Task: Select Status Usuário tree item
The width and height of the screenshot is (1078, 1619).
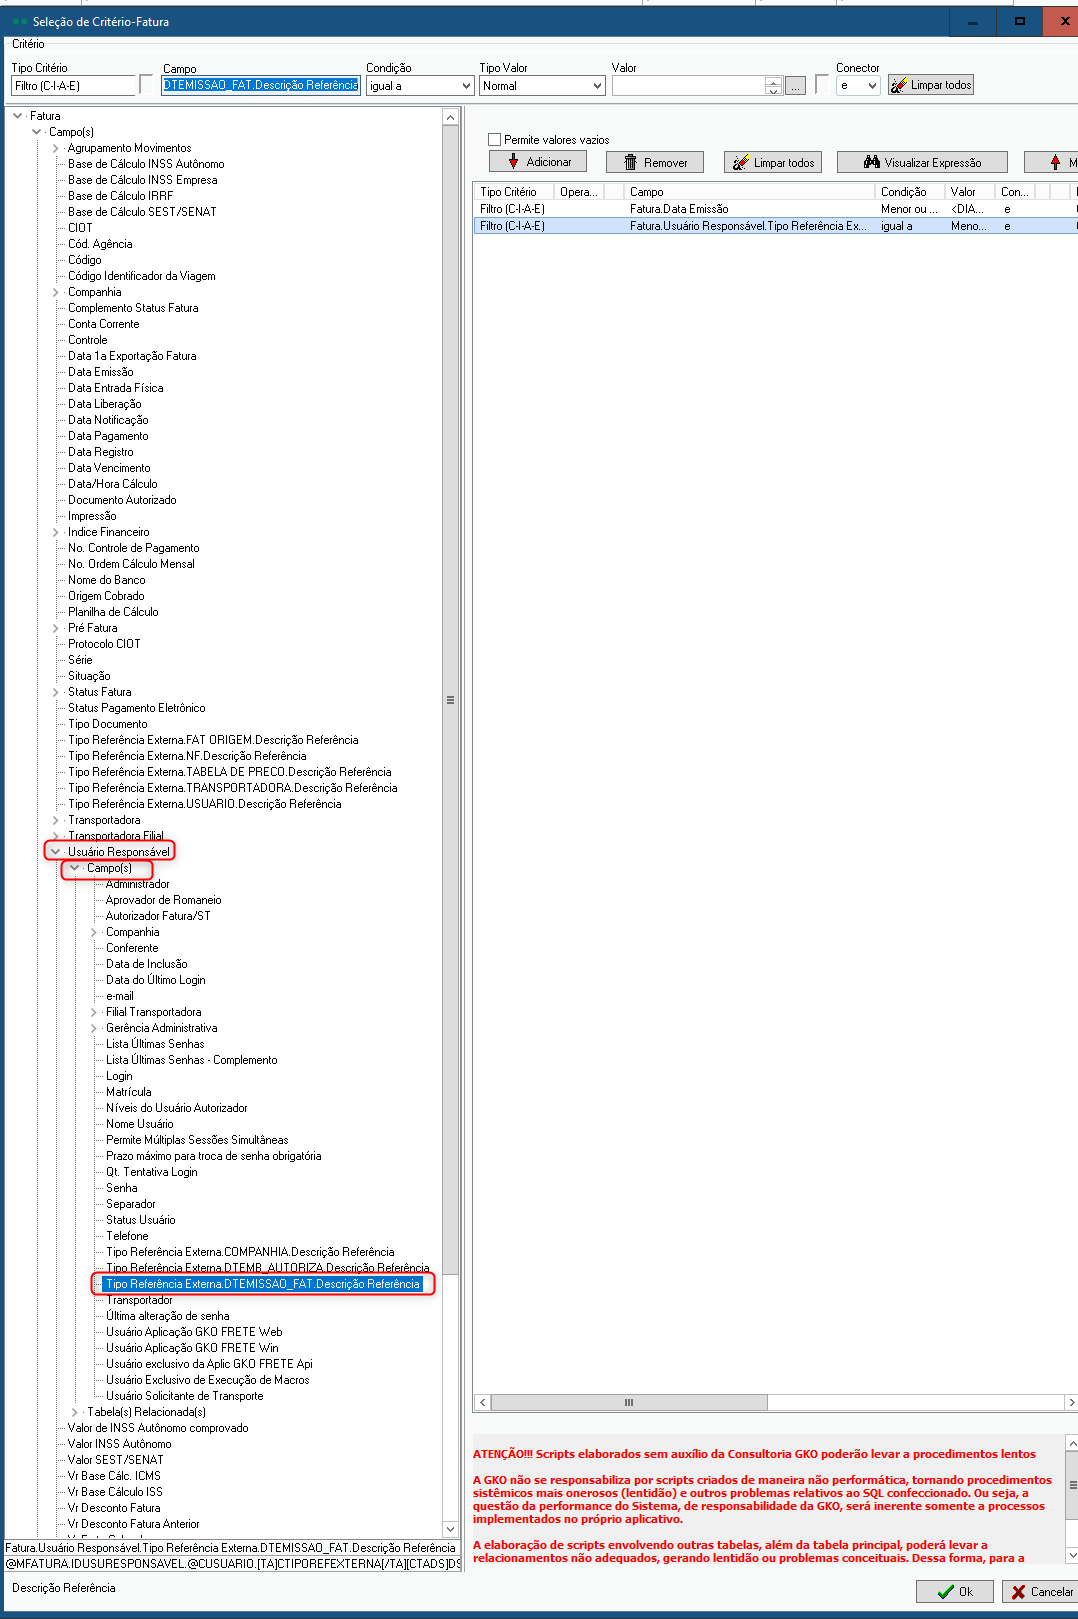Action: pos(140,1220)
